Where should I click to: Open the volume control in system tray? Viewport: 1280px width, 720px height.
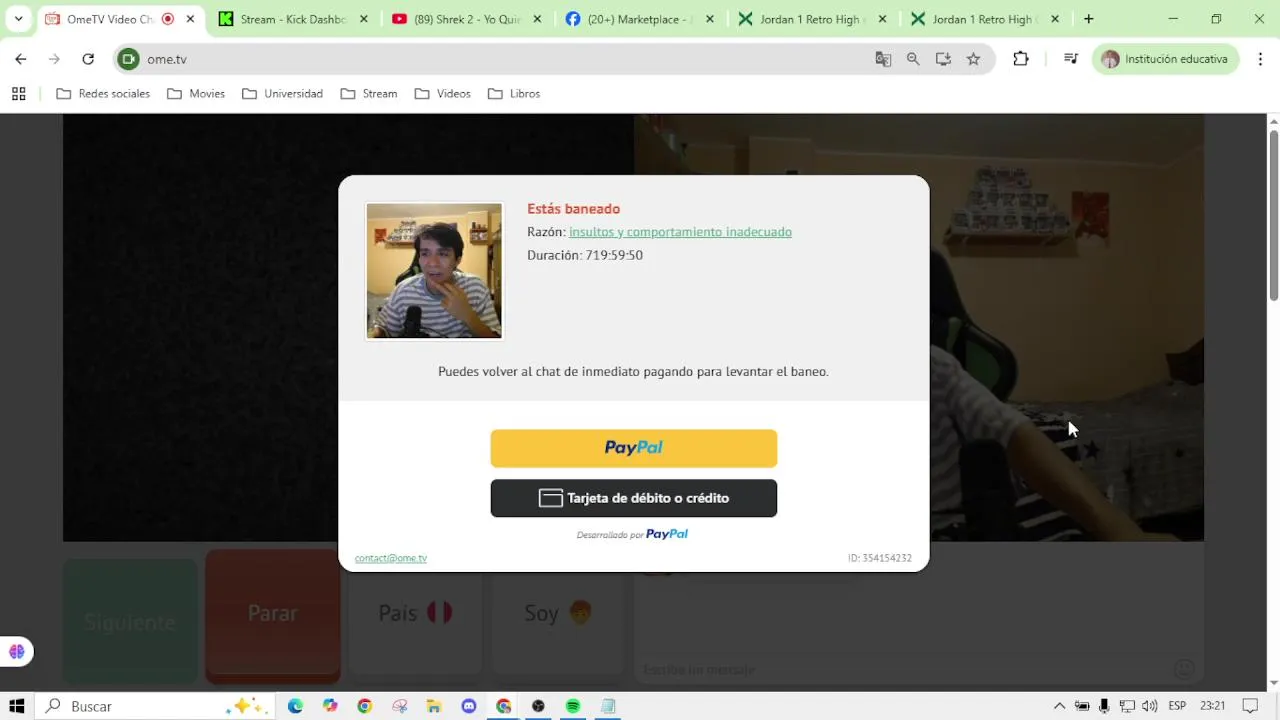(1150, 706)
